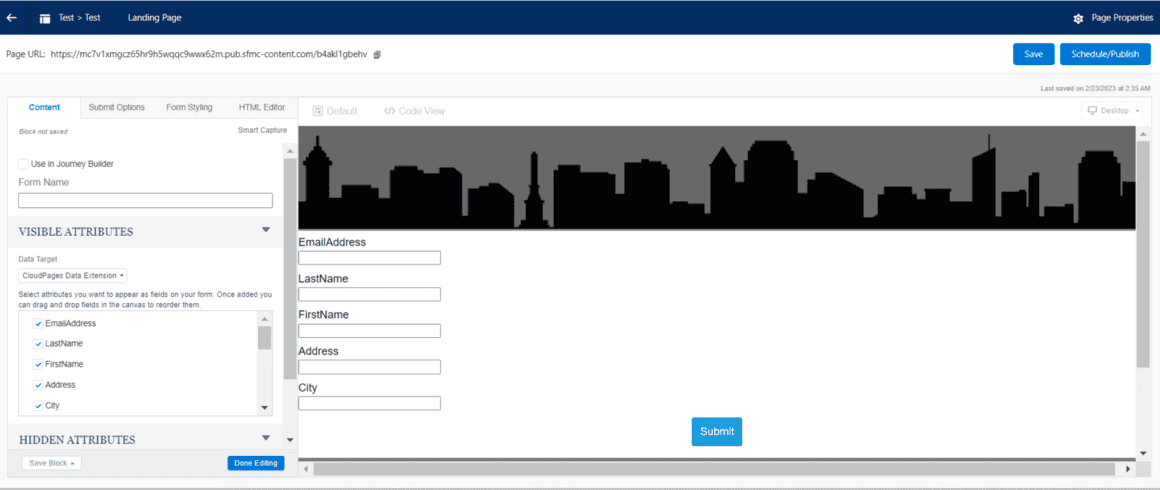
Task: Open the CloudPages Data Extension dropdown
Action: pos(73,275)
